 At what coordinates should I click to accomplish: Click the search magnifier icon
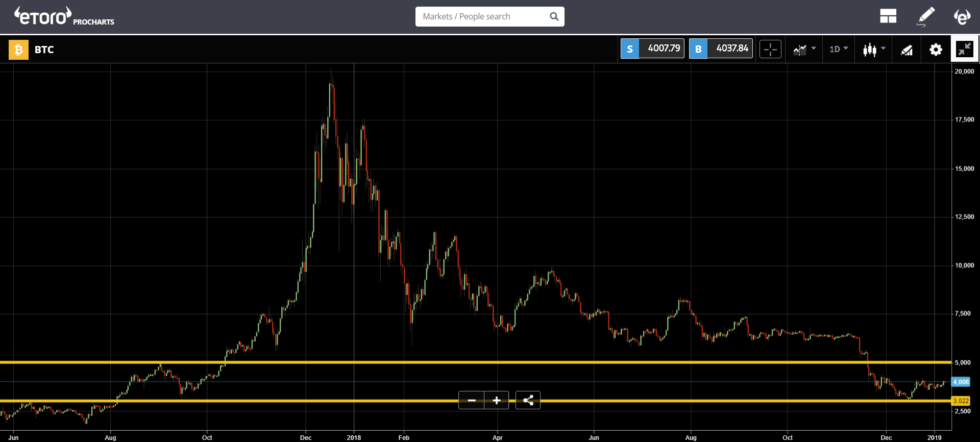[553, 17]
